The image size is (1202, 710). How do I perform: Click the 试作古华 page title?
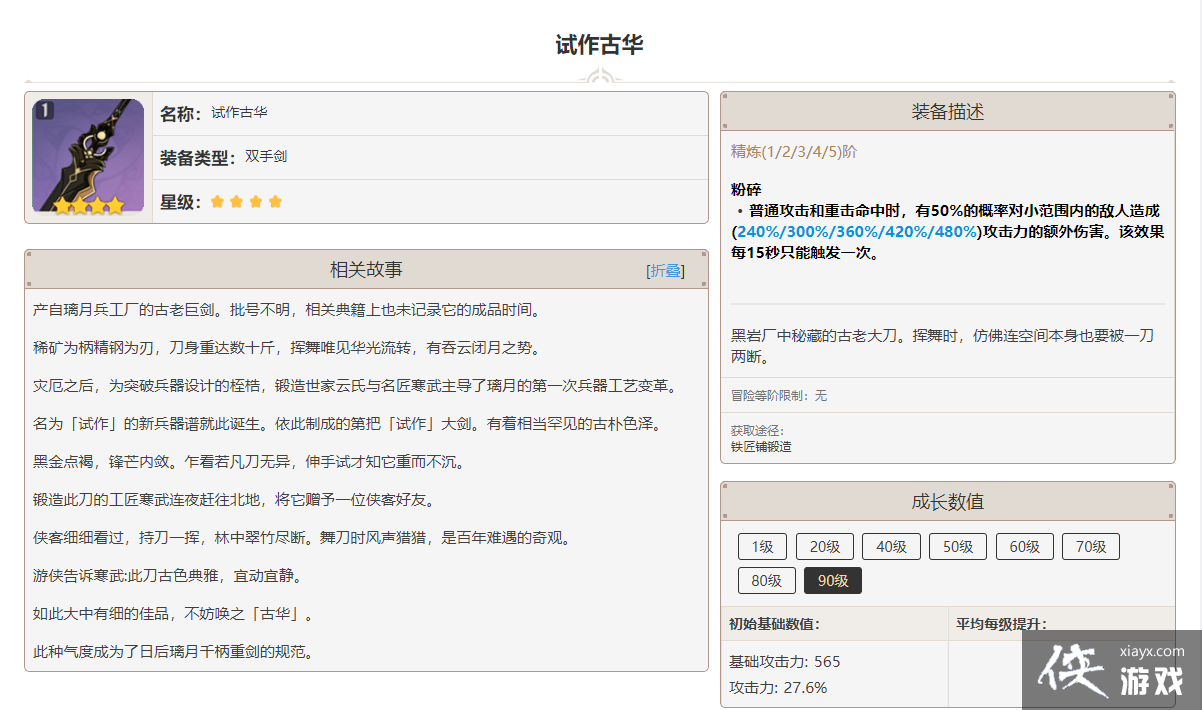pyautogui.click(x=600, y=45)
